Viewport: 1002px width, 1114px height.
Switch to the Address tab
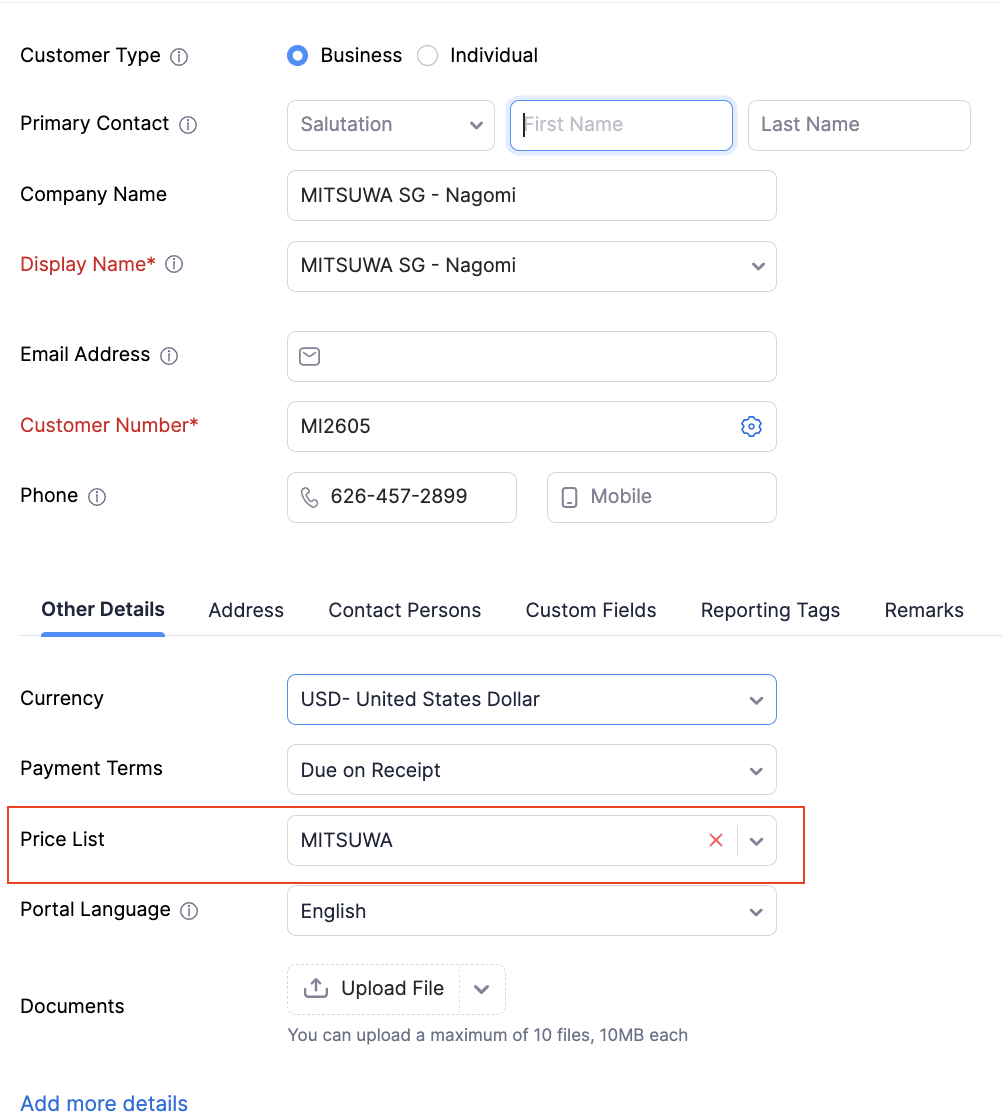(246, 610)
